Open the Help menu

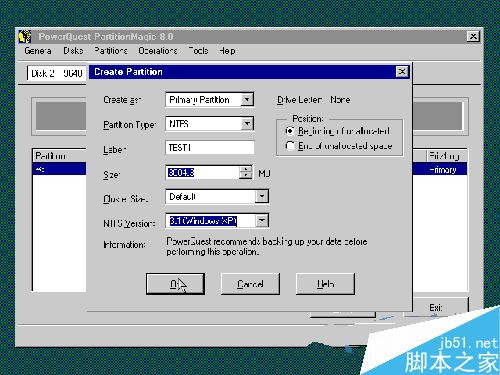pos(227,51)
